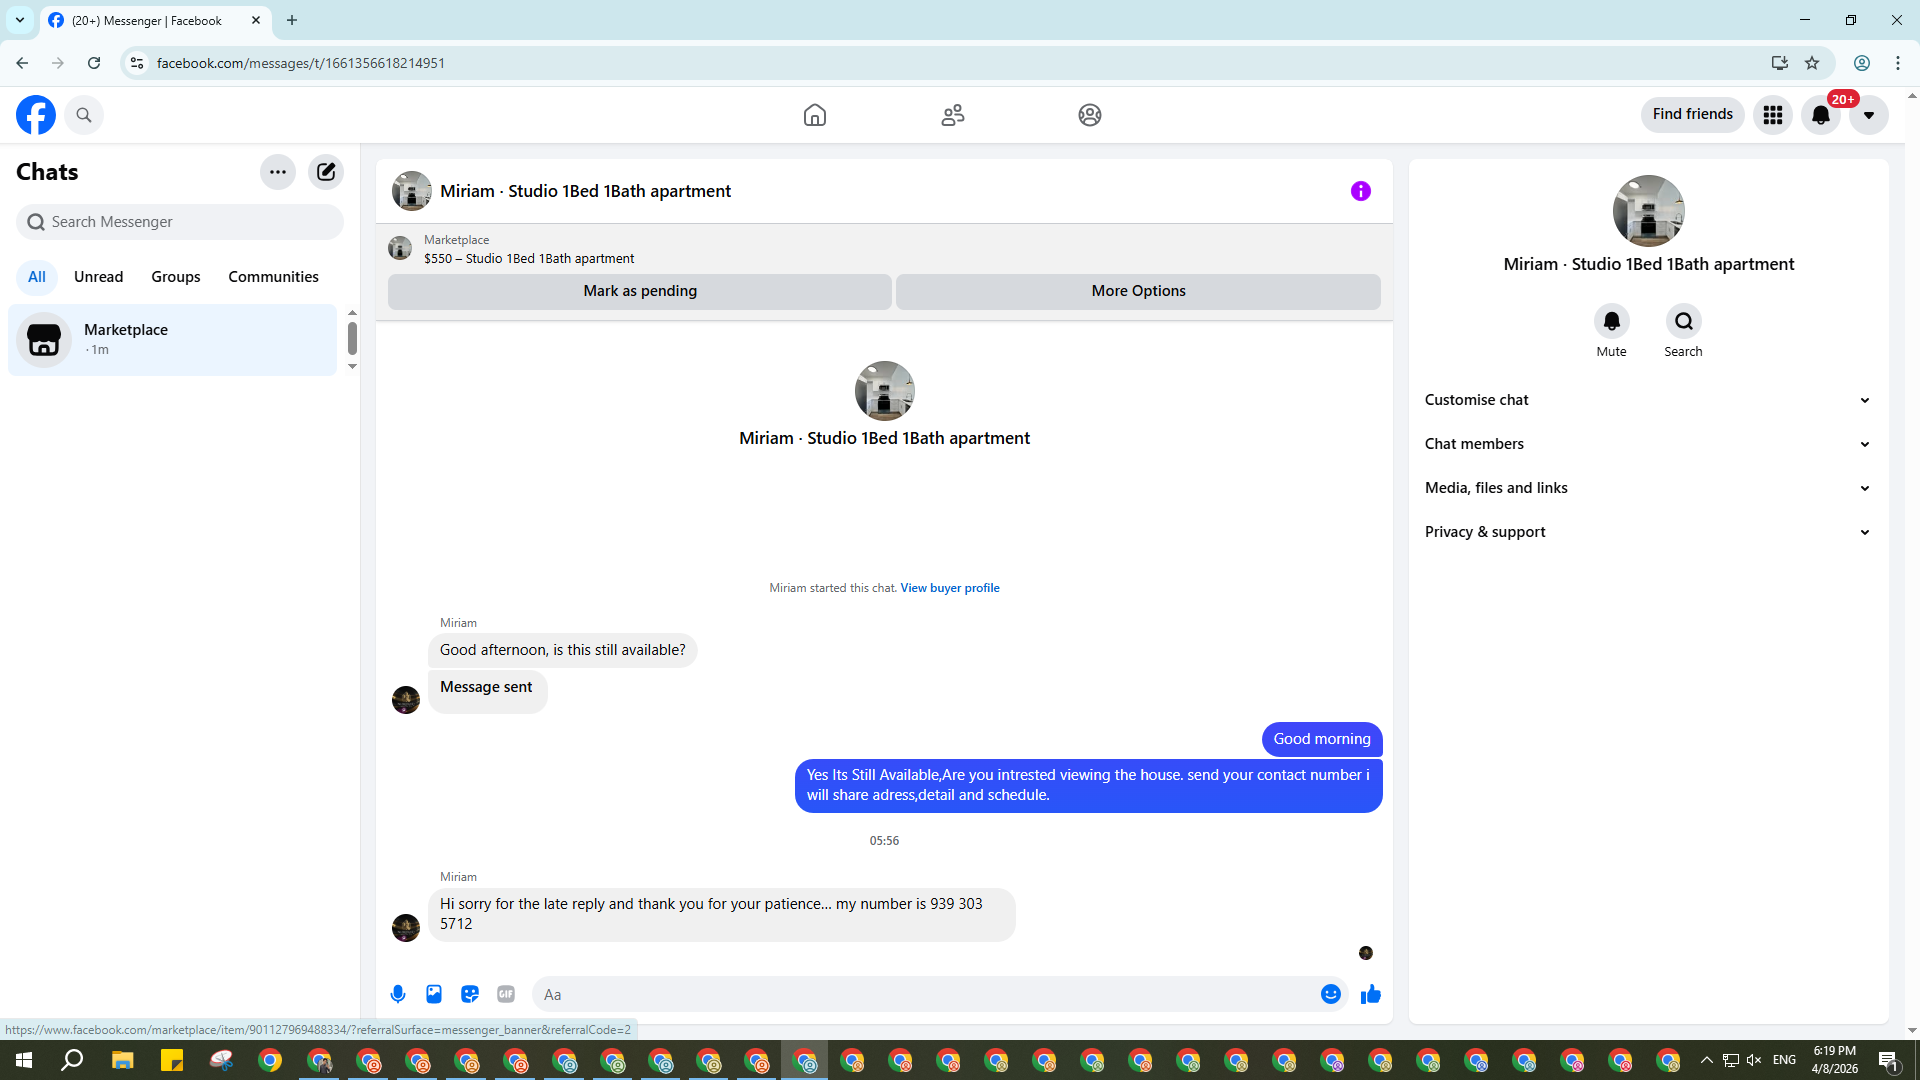Open the emoji picker in the message box
Image resolution: width=1920 pixels, height=1080 pixels.
[1330, 994]
